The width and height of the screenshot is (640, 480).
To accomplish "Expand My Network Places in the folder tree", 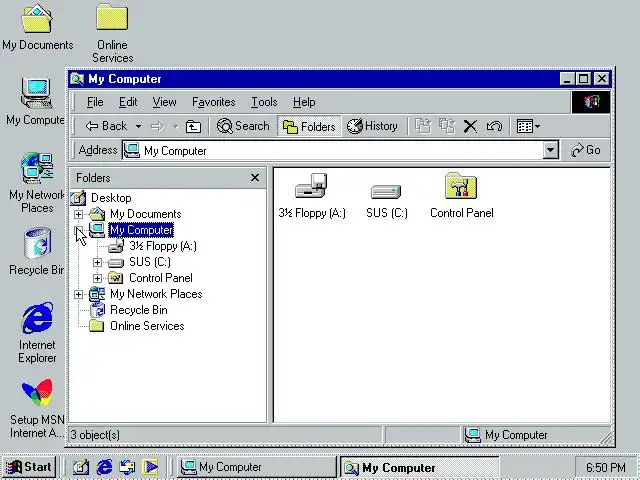I will point(78,294).
